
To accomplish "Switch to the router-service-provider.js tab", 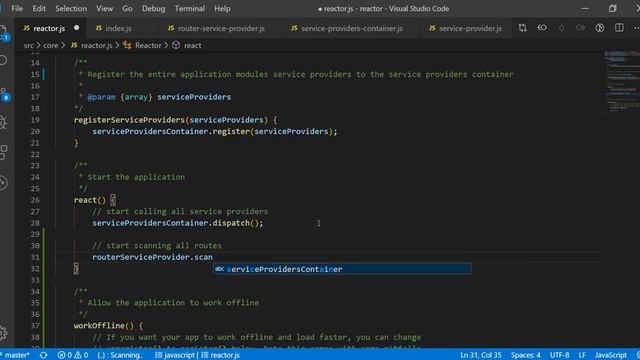I will pos(221,28).
